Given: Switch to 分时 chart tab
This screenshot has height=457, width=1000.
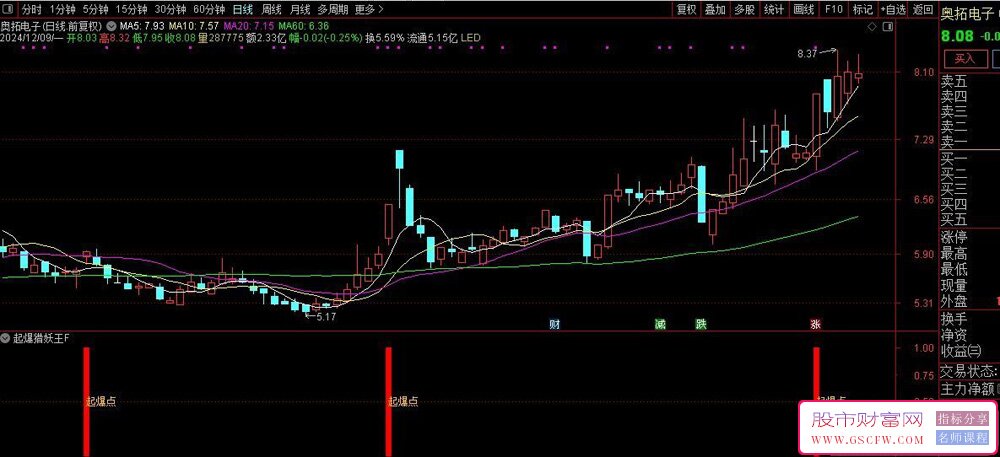Looking at the screenshot, I should [32, 9].
